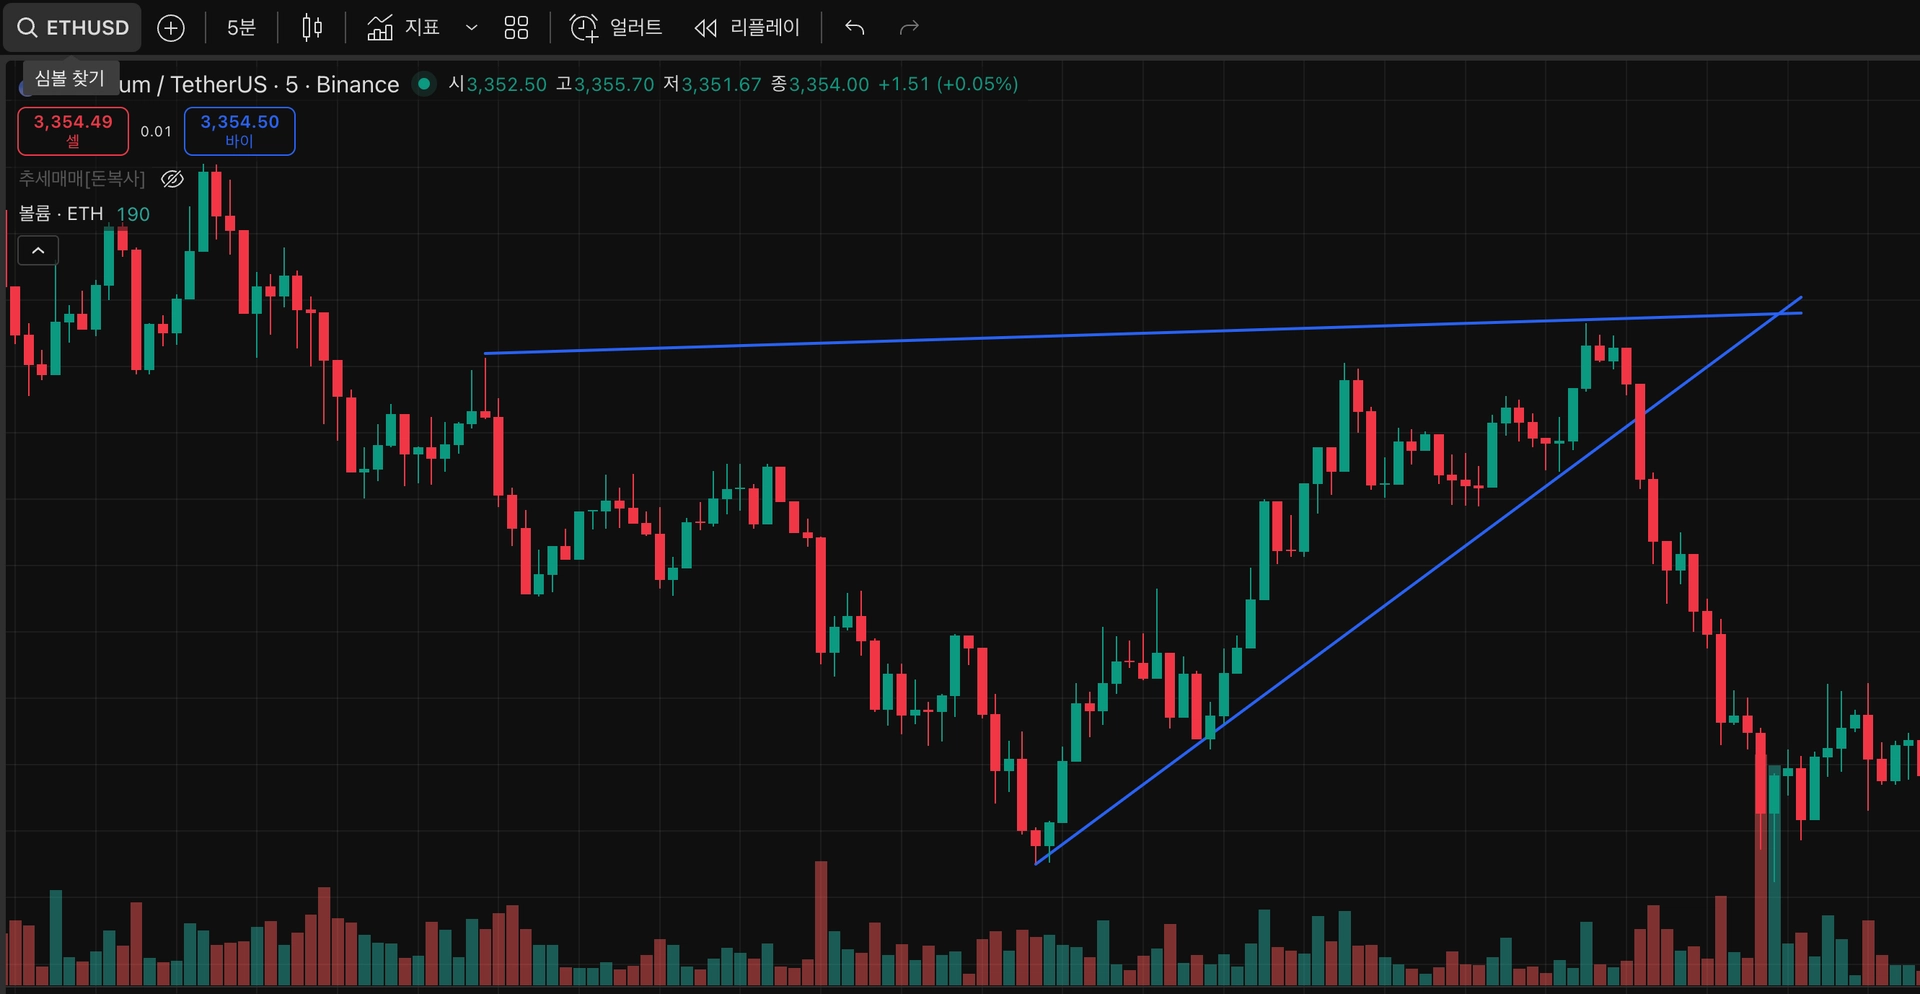Open the chart layout grid icon
1920x994 pixels.
point(516,28)
